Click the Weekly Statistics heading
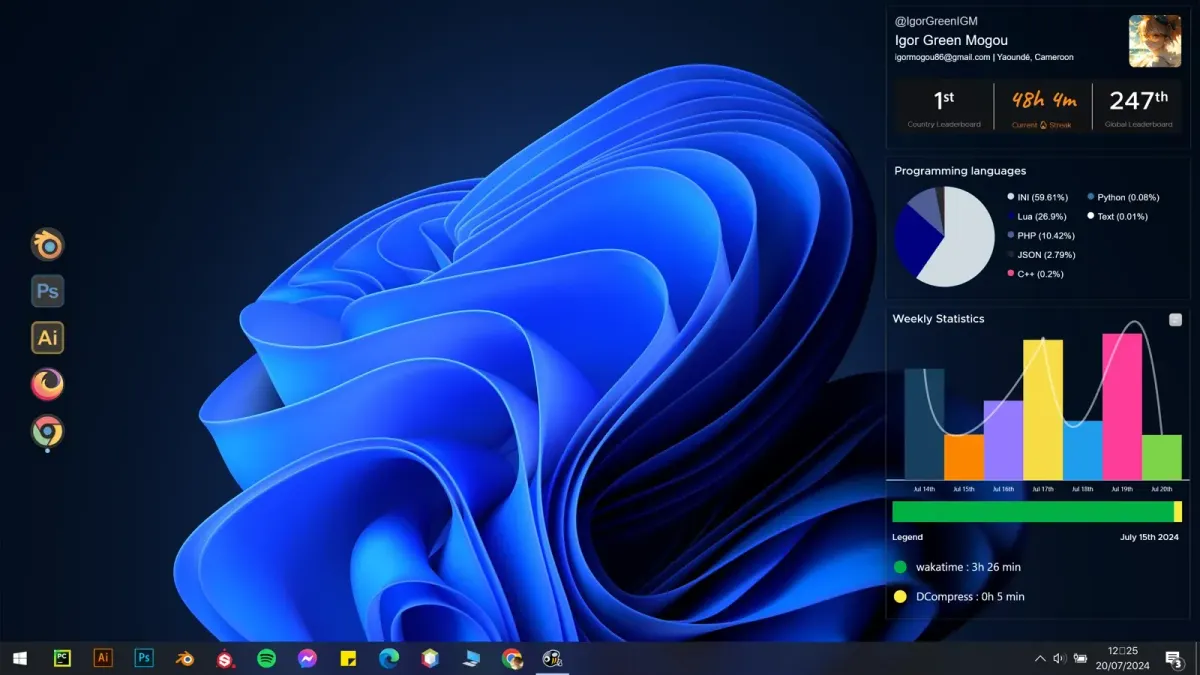The image size is (1200, 675). (938, 319)
